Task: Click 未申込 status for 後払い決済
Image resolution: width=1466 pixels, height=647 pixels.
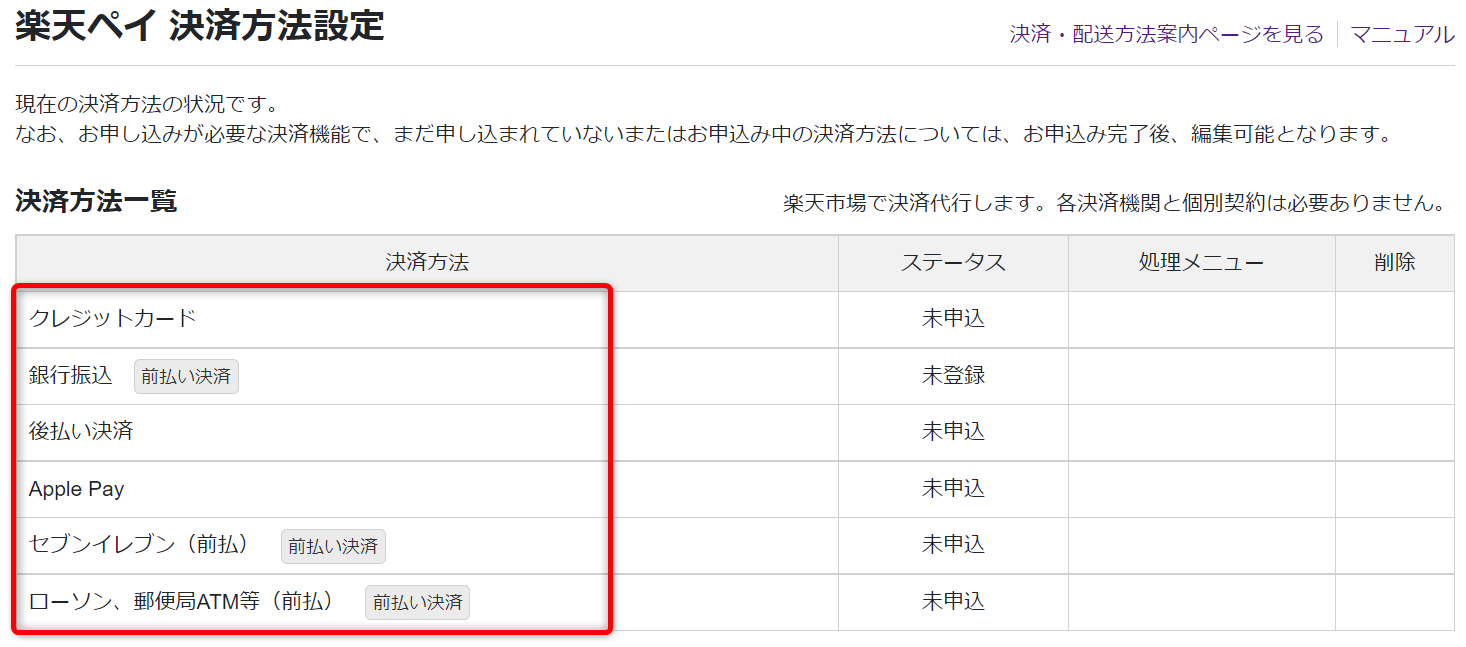Action: [953, 432]
